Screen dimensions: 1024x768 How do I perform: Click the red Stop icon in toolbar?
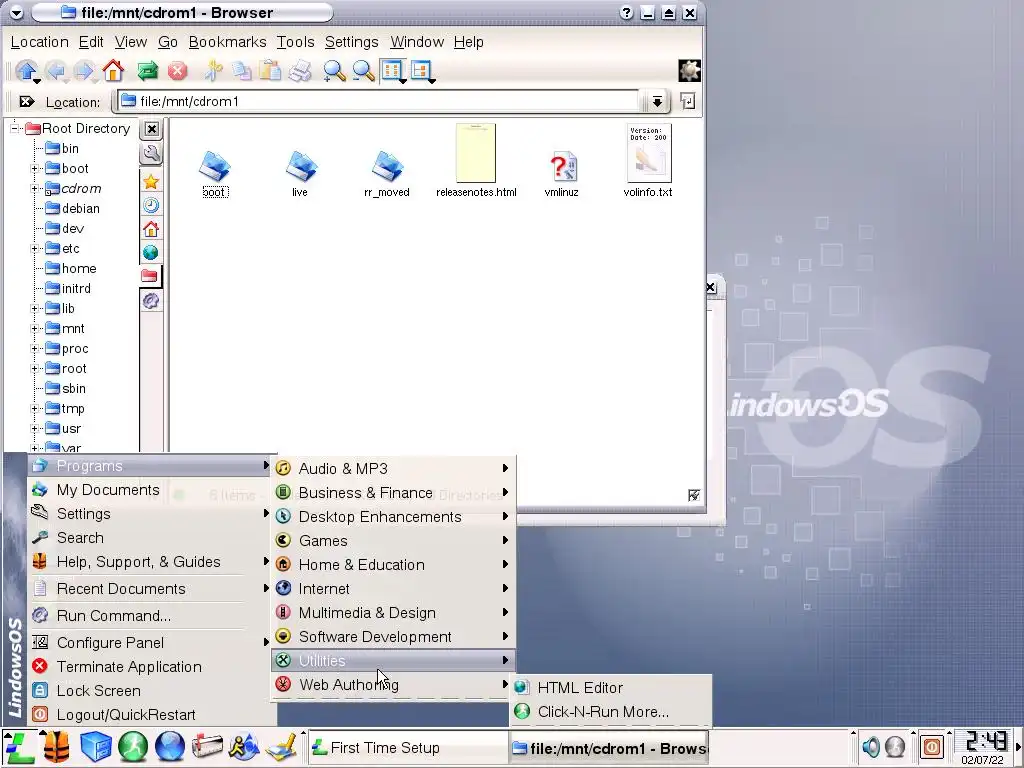pyautogui.click(x=177, y=71)
